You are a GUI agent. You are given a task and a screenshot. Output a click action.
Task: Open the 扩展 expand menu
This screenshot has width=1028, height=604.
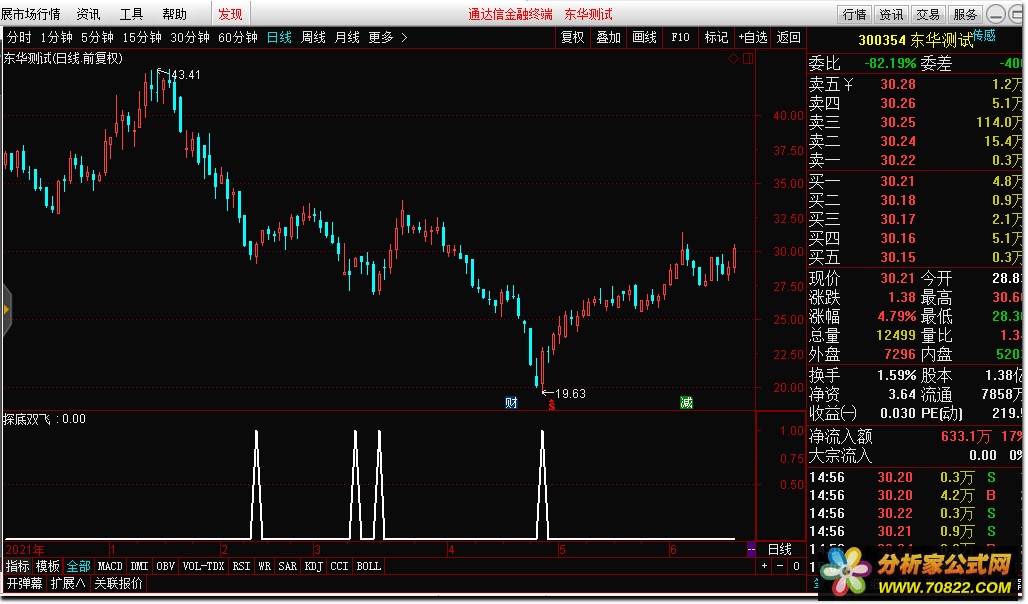point(68,583)
